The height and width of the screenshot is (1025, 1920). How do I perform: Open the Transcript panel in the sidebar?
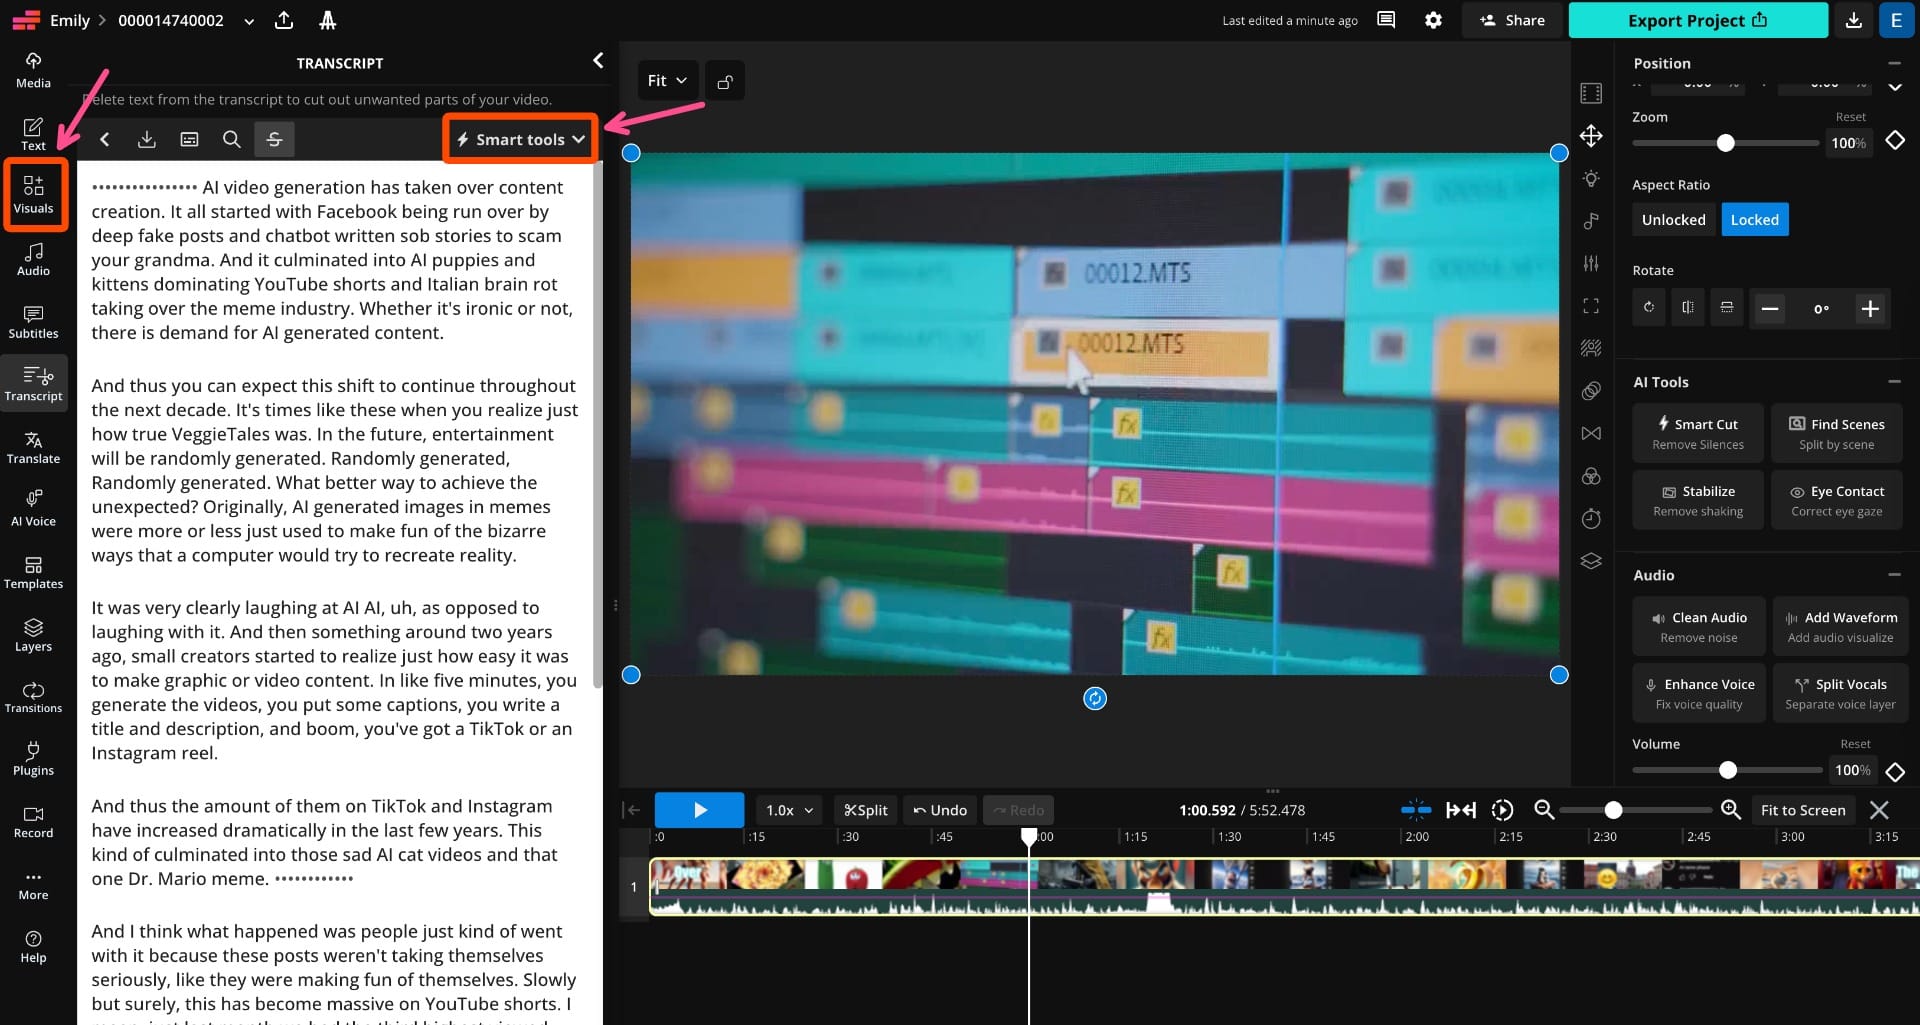point(34,383)
